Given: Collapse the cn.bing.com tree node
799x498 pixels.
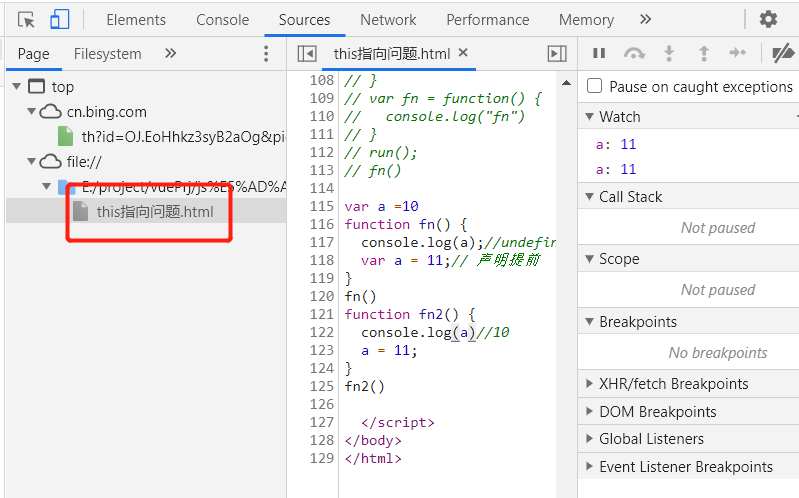Looking at the screenshot, I should (32, 112).
